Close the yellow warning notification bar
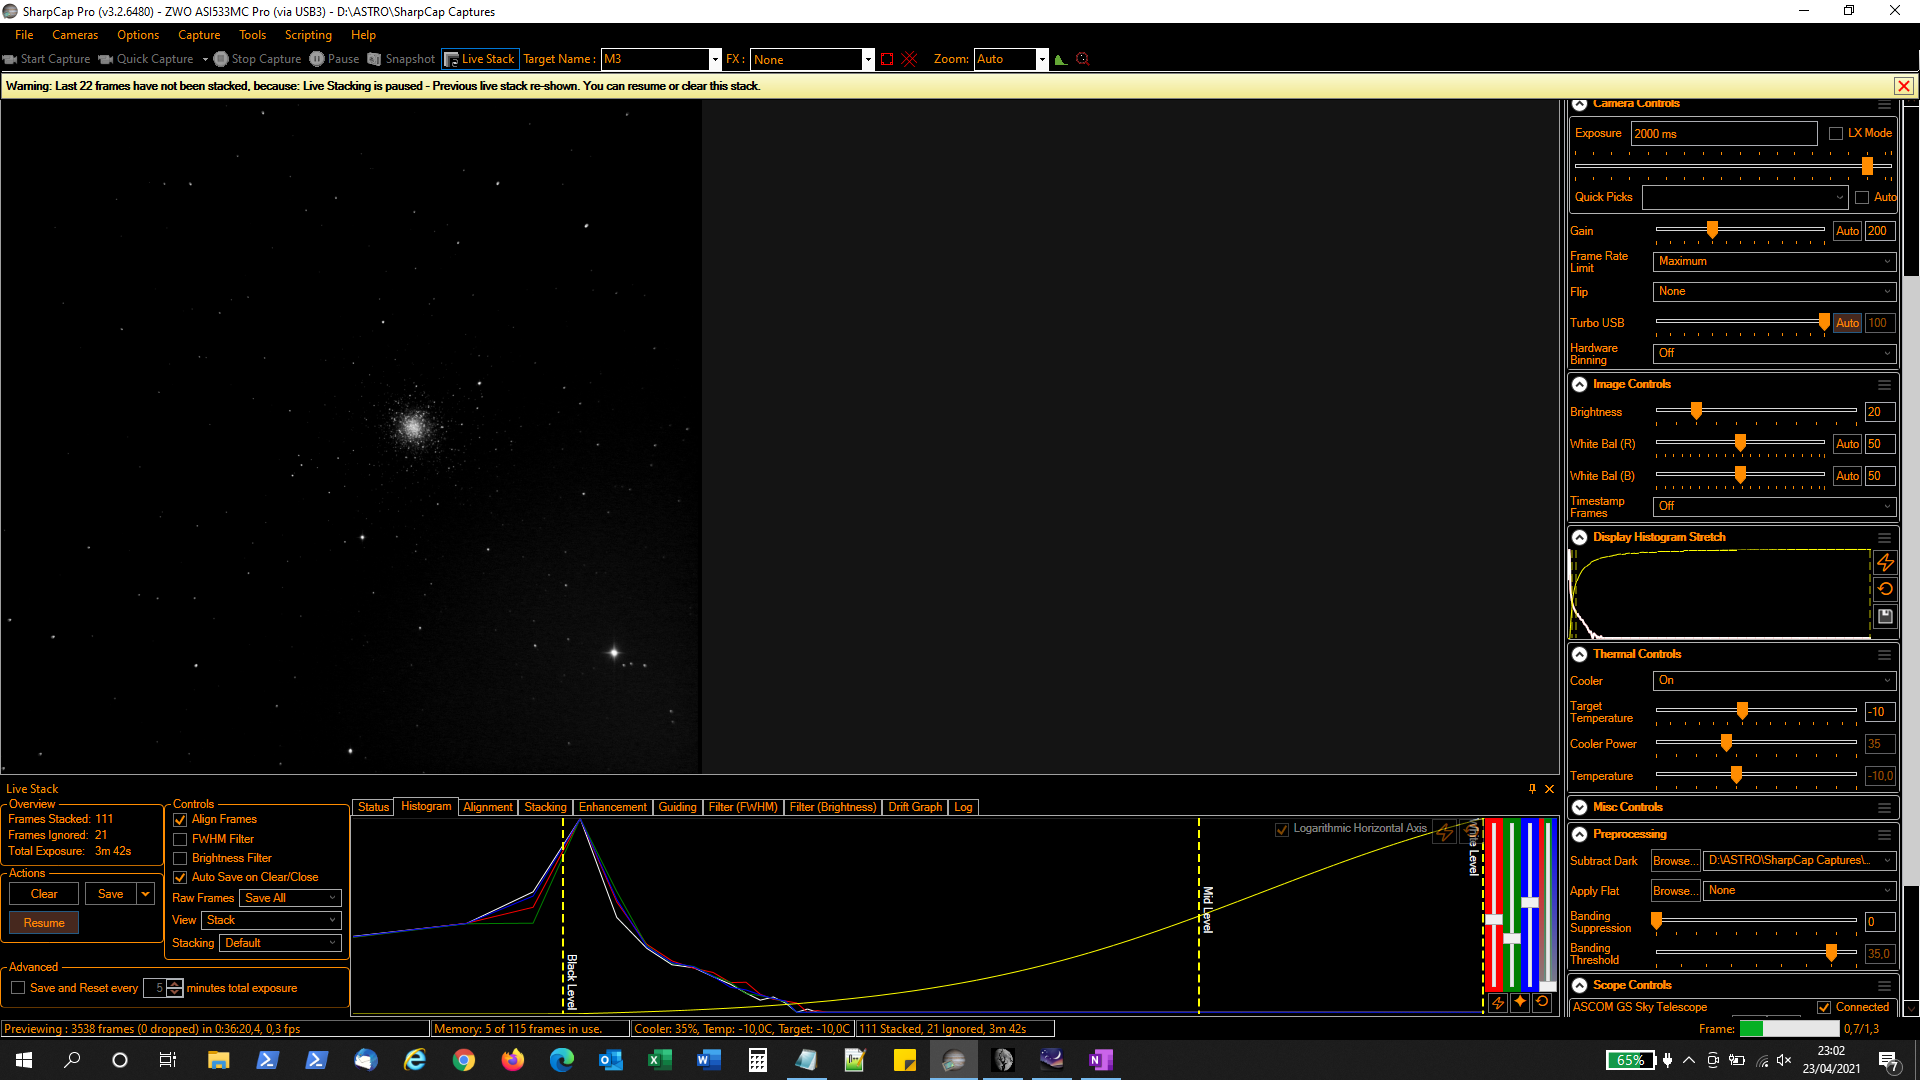Viewport: 1920px width, 1080px height. [x=1904, y=86]
